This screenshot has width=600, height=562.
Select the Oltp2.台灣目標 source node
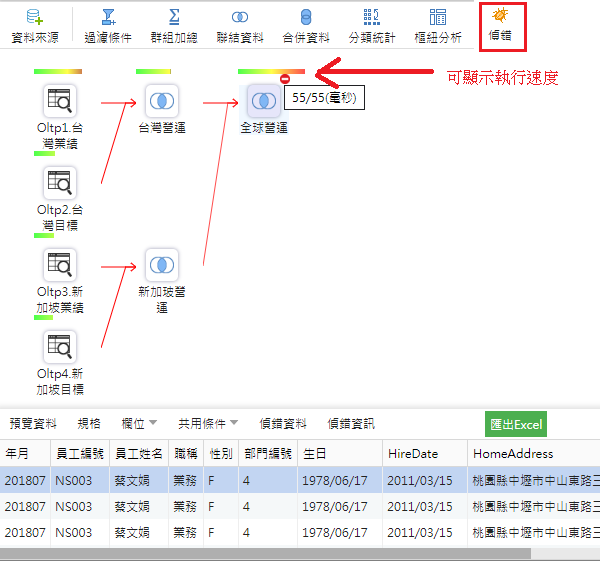tap(60, 183)
